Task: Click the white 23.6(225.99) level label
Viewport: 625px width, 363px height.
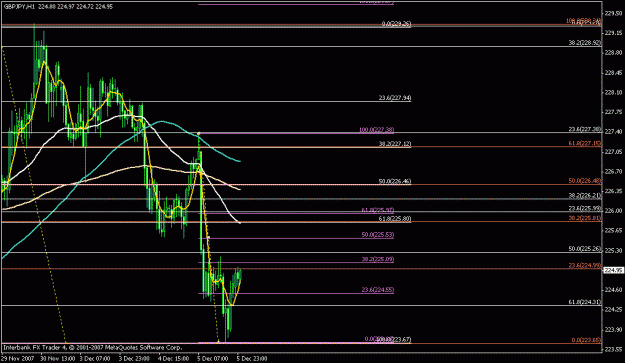Action: tap(585, 208)
